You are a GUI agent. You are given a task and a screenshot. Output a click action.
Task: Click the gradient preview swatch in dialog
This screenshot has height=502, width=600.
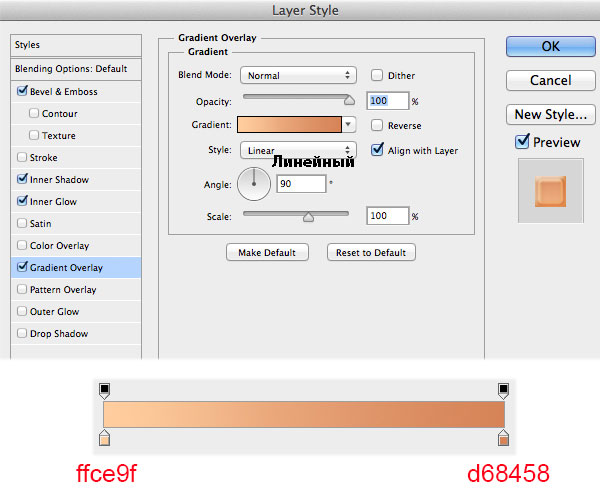289,124
